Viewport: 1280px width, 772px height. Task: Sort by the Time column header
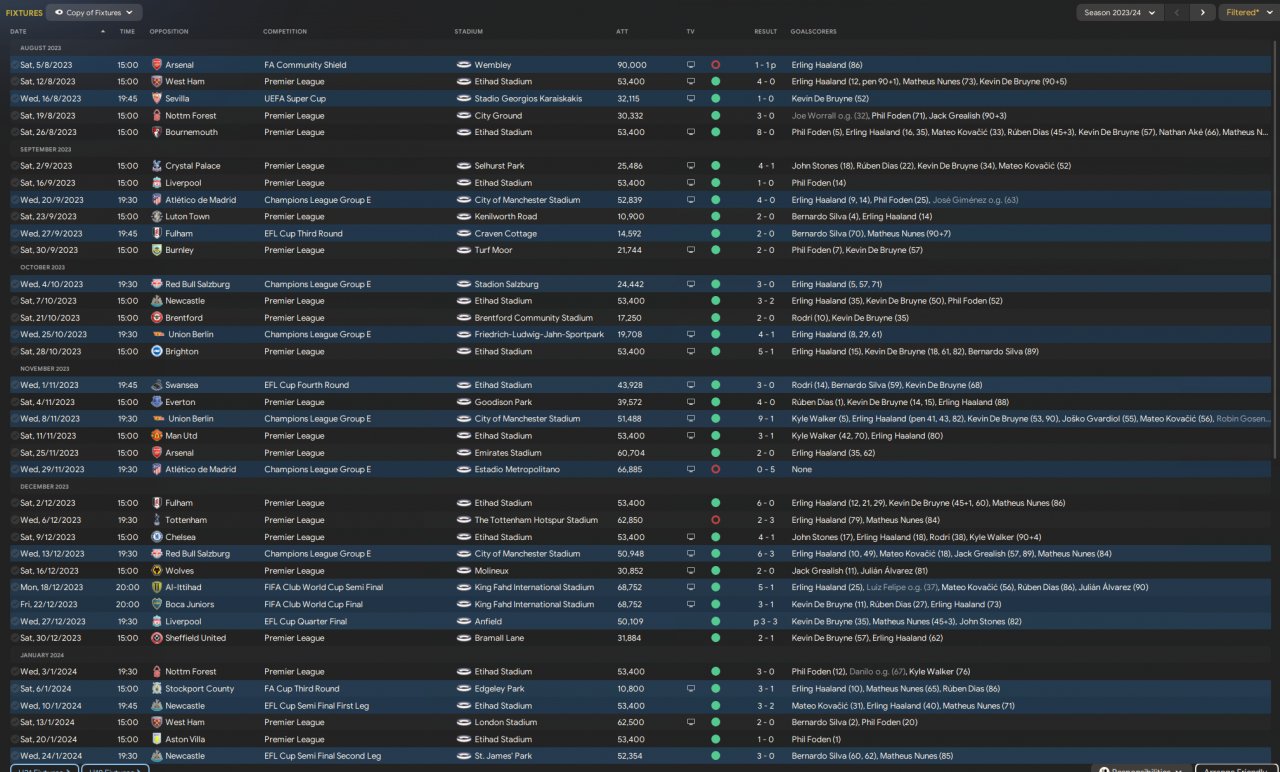(127, 32)
